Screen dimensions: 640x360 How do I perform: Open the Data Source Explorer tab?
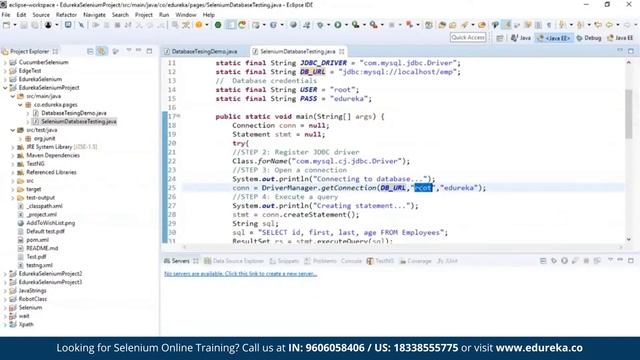(x=234, y=261)
